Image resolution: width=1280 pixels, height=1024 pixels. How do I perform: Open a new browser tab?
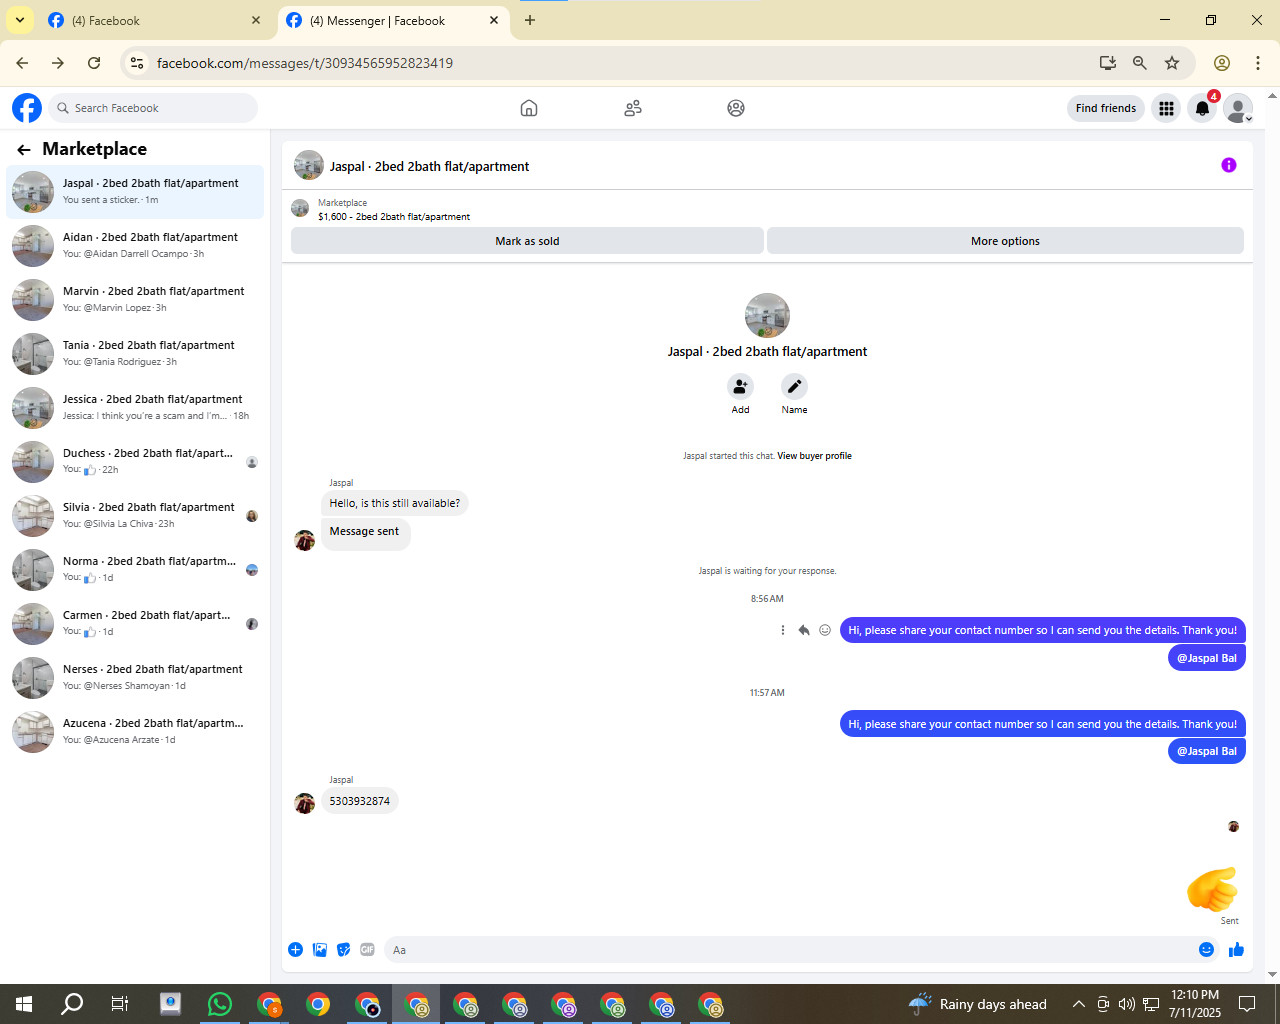coord(530,20)
